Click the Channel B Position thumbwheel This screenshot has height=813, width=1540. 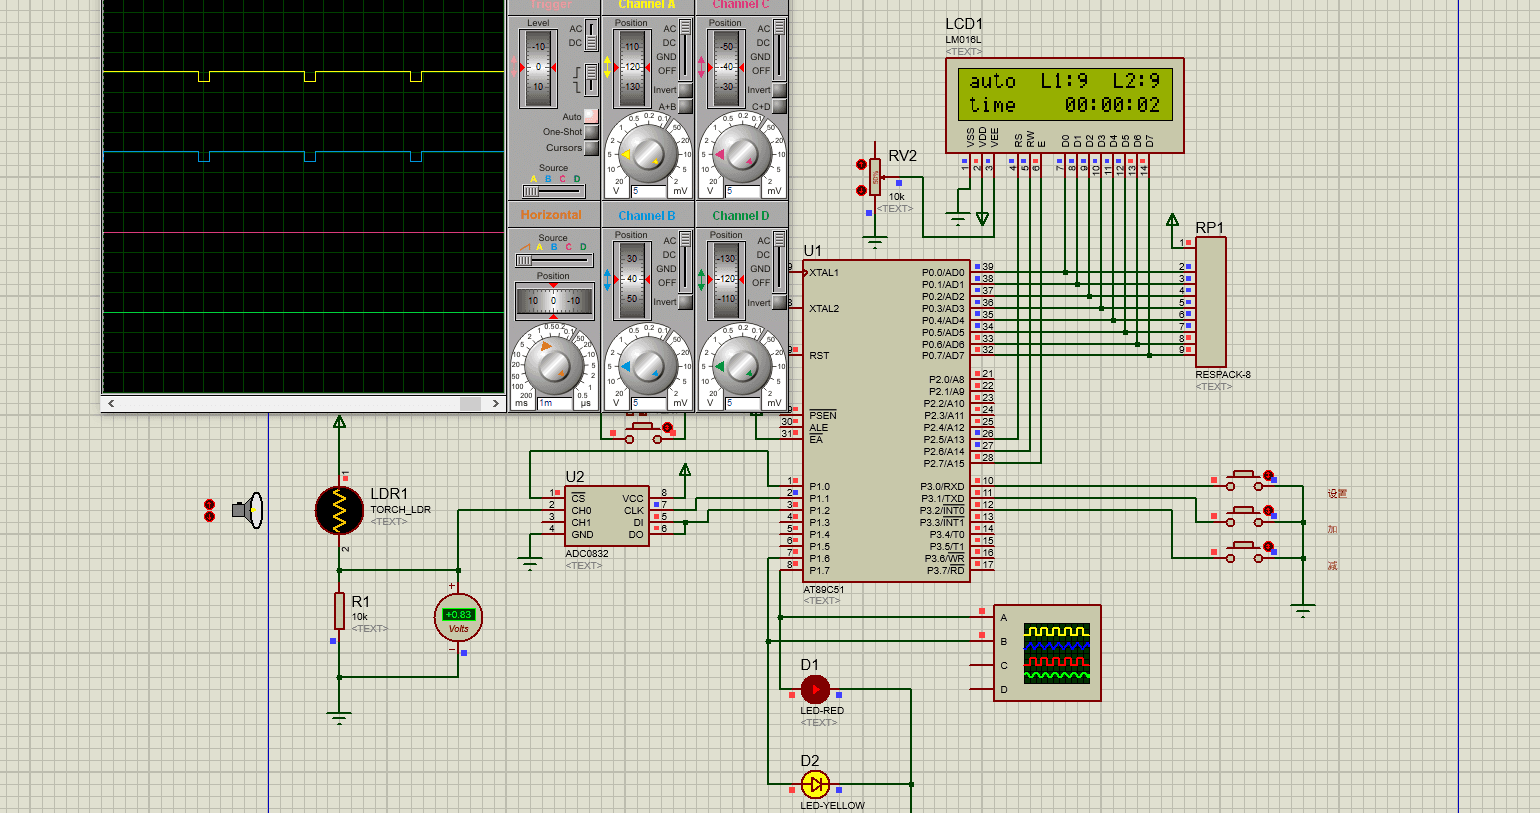[632, 279]
